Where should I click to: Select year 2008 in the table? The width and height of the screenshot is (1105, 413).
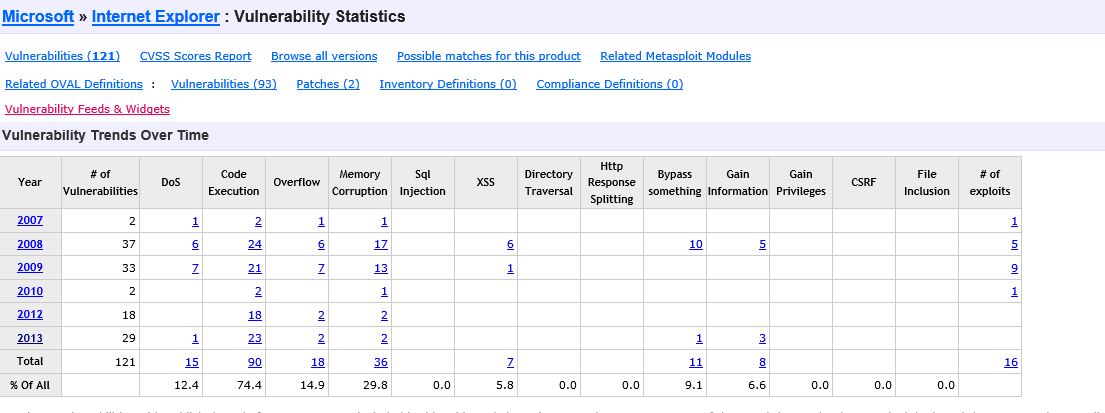pos(30,244)
